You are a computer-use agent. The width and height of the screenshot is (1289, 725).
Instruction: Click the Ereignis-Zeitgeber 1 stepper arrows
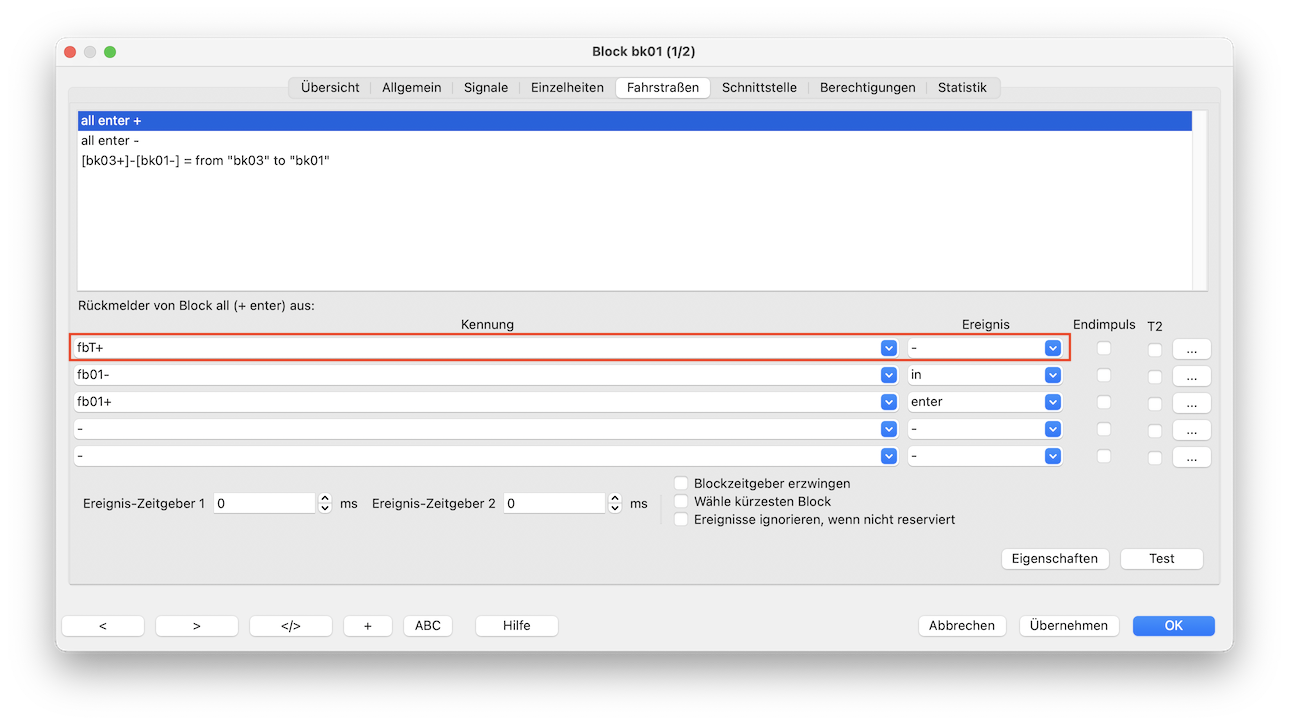tap(325, 504)
